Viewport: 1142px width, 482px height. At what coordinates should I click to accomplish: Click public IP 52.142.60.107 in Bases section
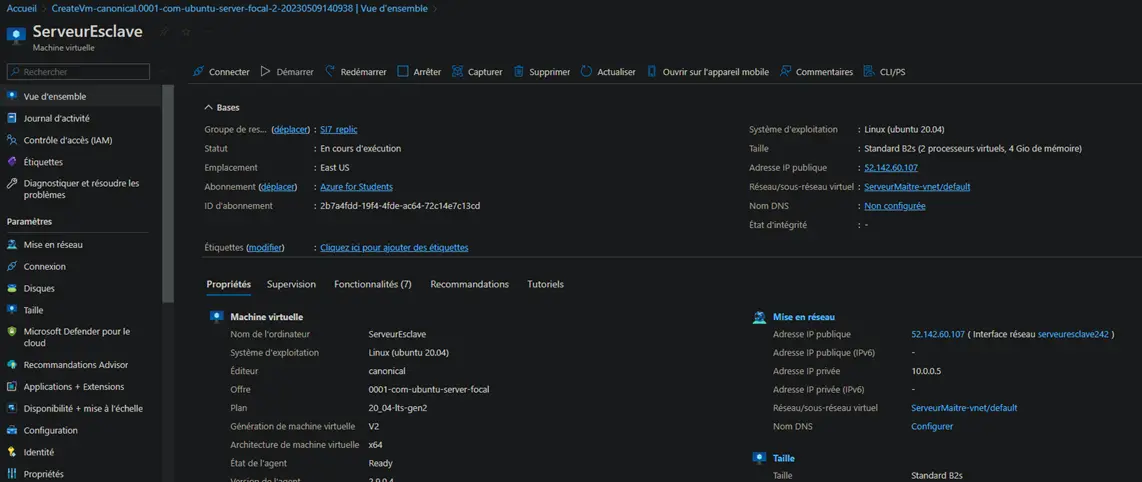point(891,167)
